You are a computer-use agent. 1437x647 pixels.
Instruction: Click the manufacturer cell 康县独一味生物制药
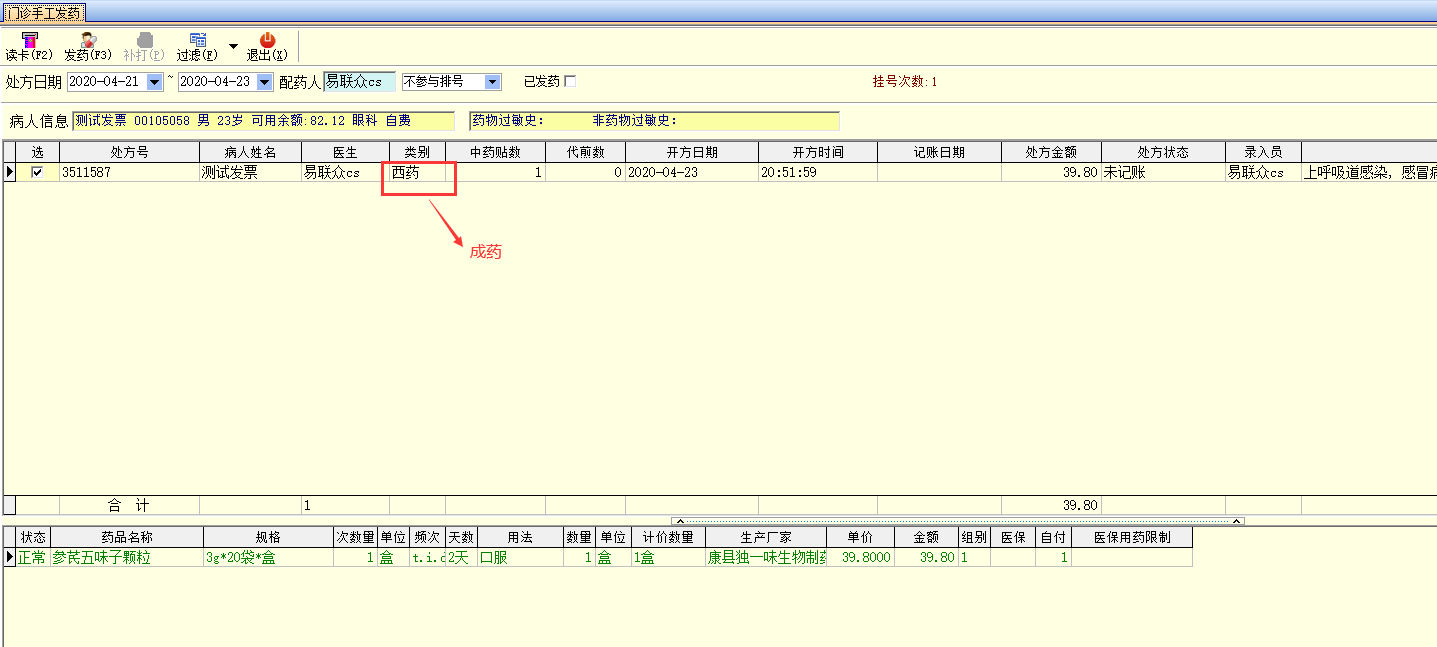[x=766, y=557]
